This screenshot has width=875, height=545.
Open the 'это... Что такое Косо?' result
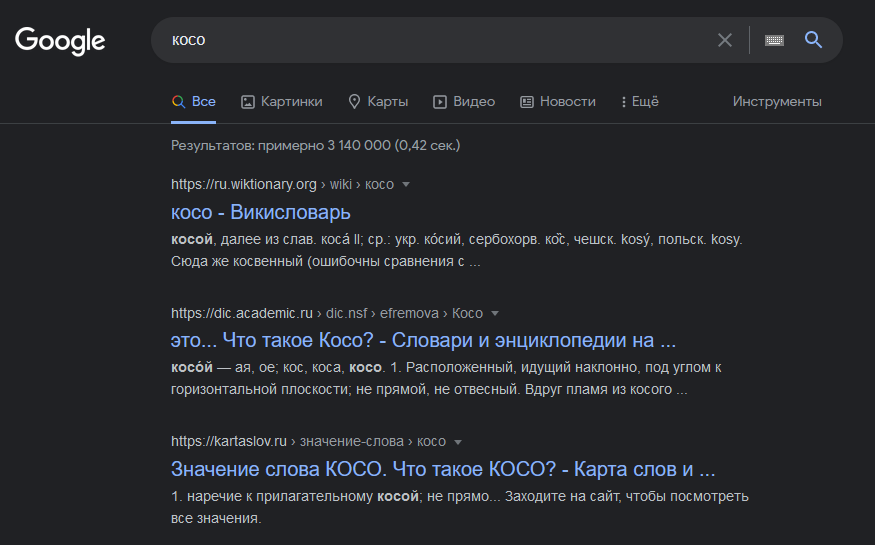(424, 340)
